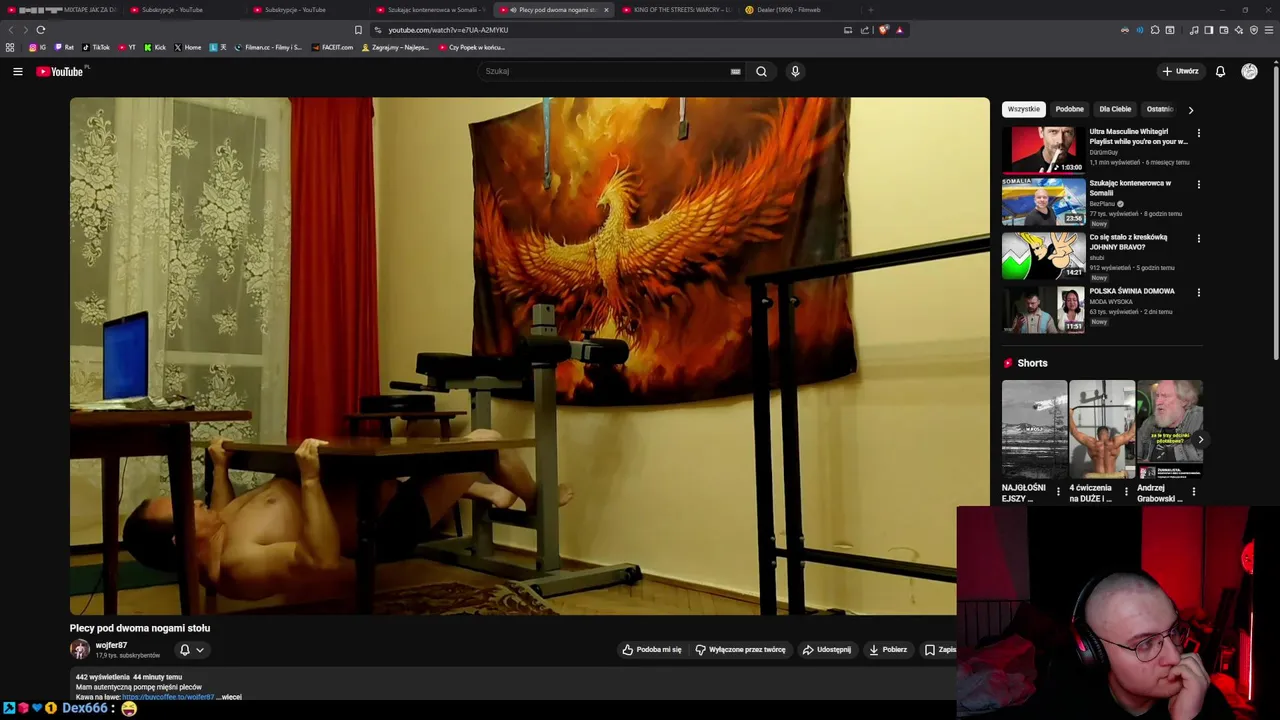Select the Dla Ciebie filter chip

[1115, 109]
